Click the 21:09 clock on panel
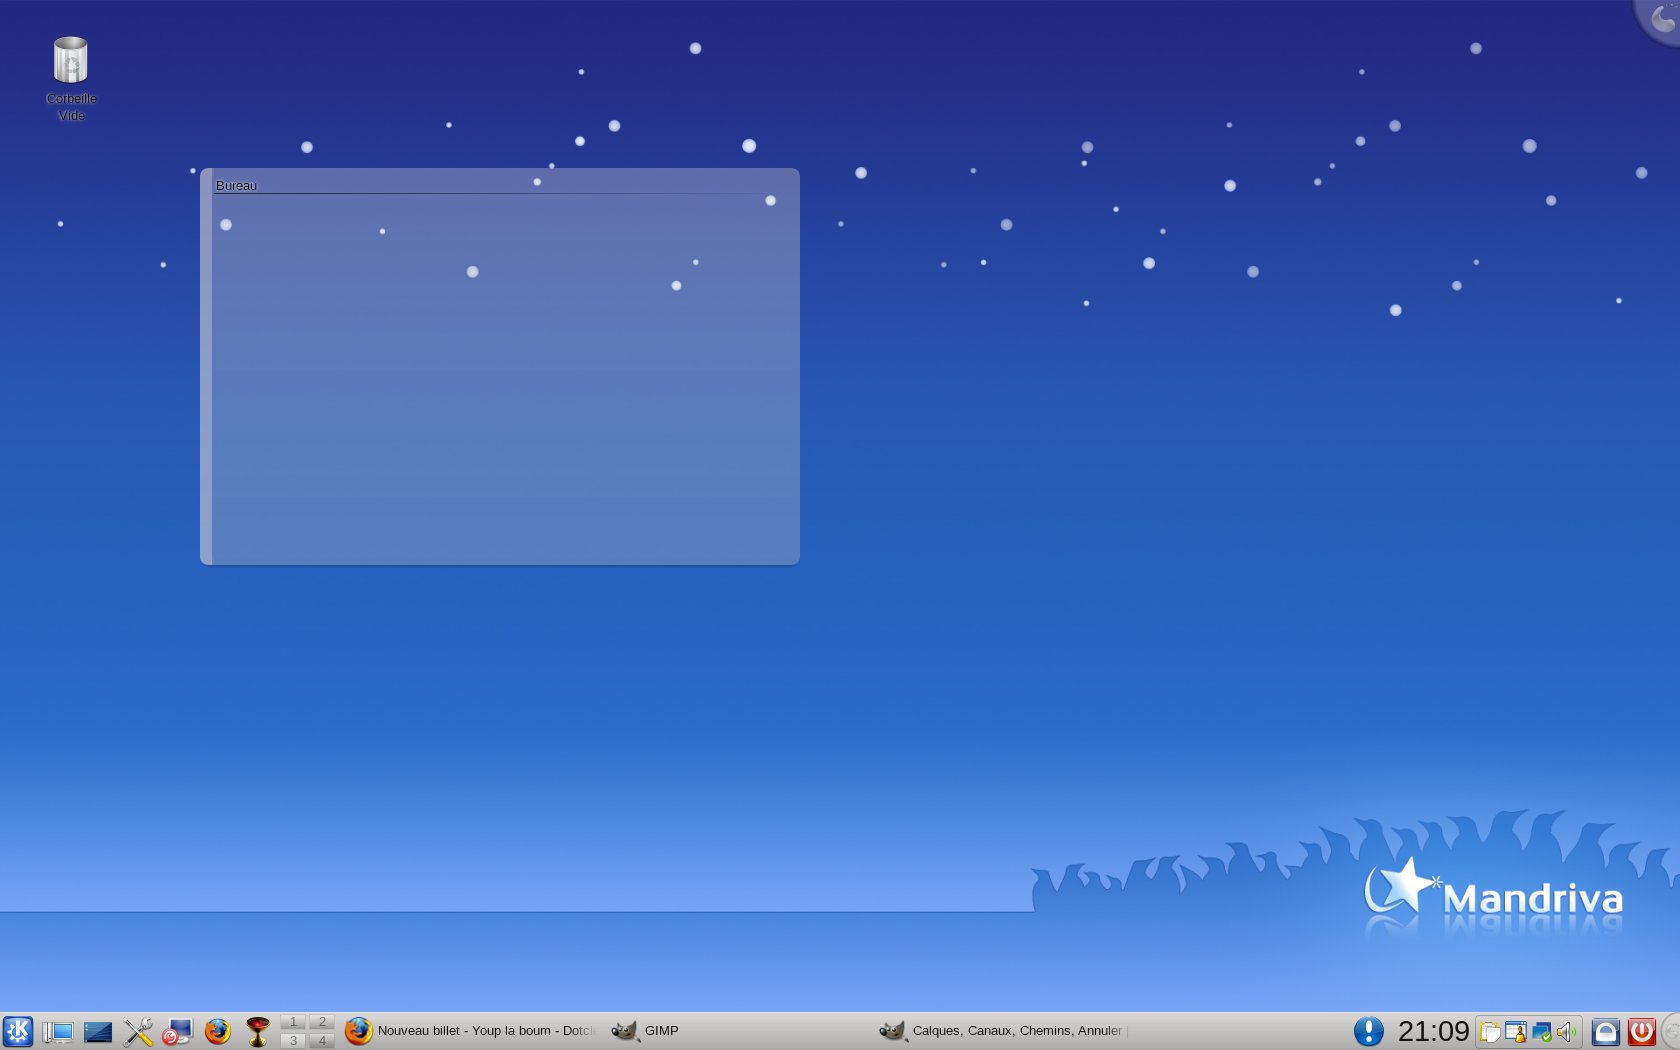 (x=1433, y=1031)
